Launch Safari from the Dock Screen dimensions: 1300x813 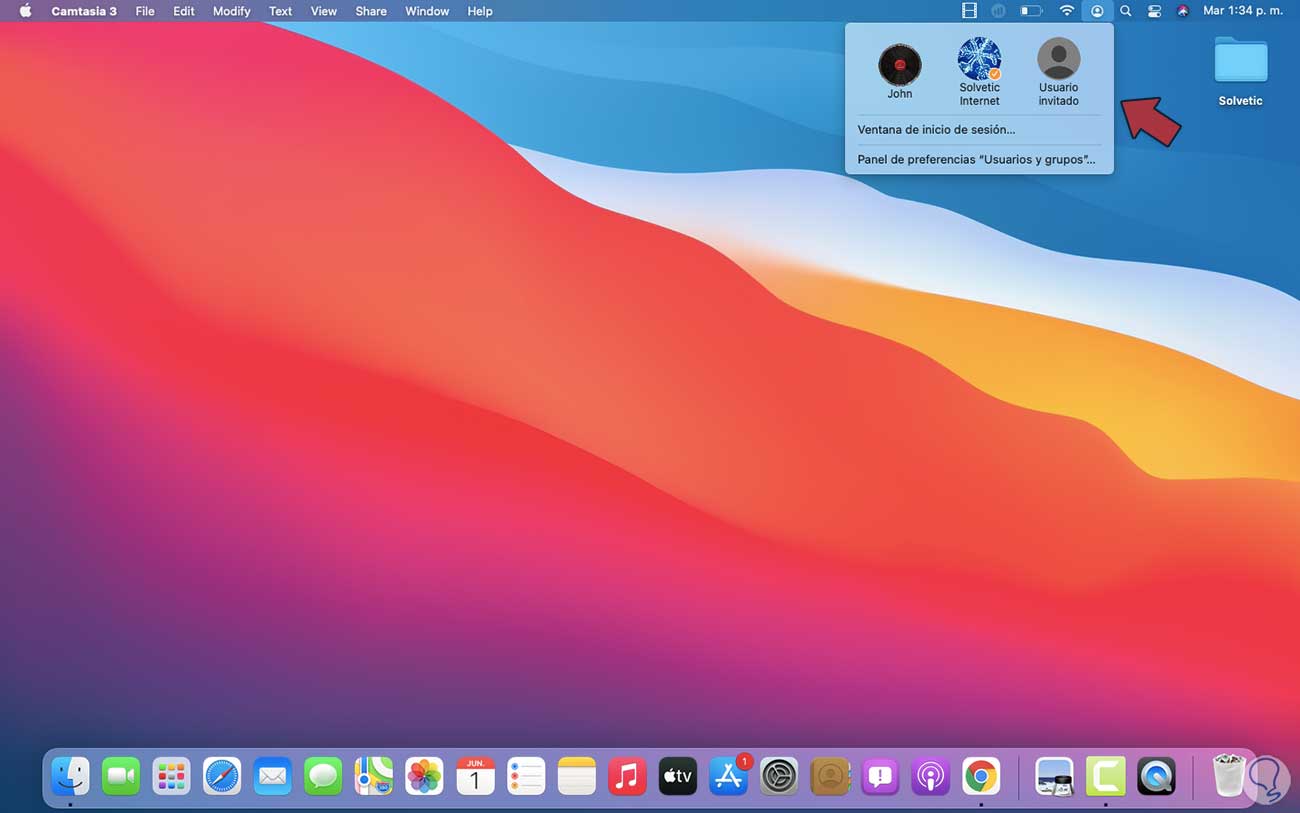tap(222, 776)
